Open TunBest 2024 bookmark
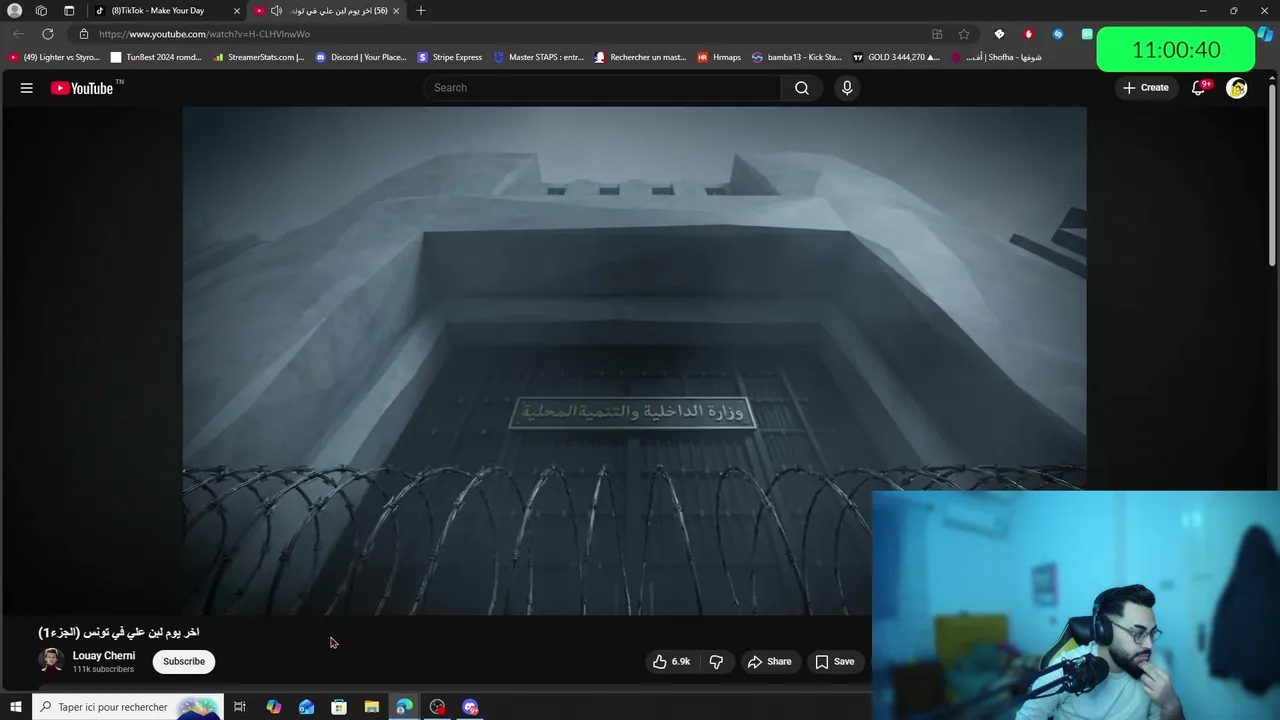Image resolution: width=1280 pixels, height=720 pixels. (157, 57)
